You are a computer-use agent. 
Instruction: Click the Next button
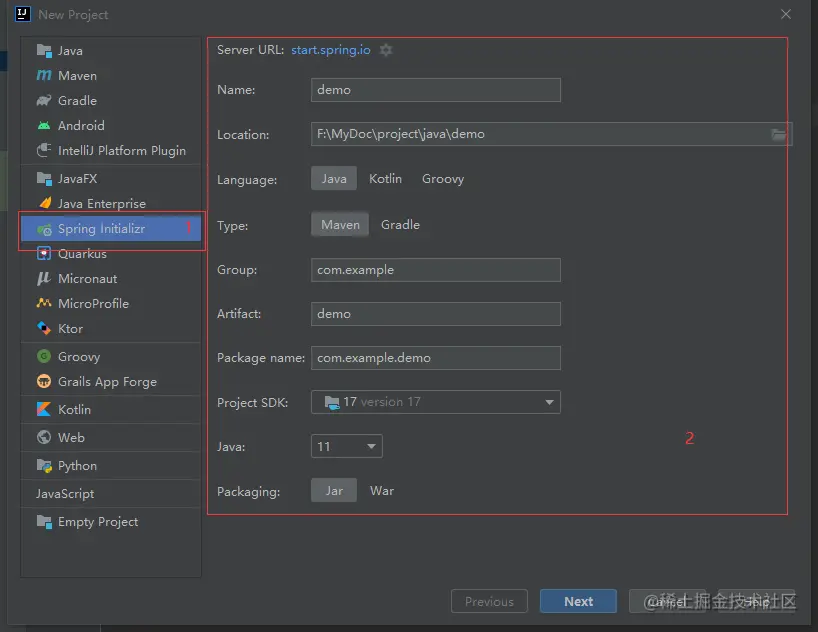click(578, 601)
